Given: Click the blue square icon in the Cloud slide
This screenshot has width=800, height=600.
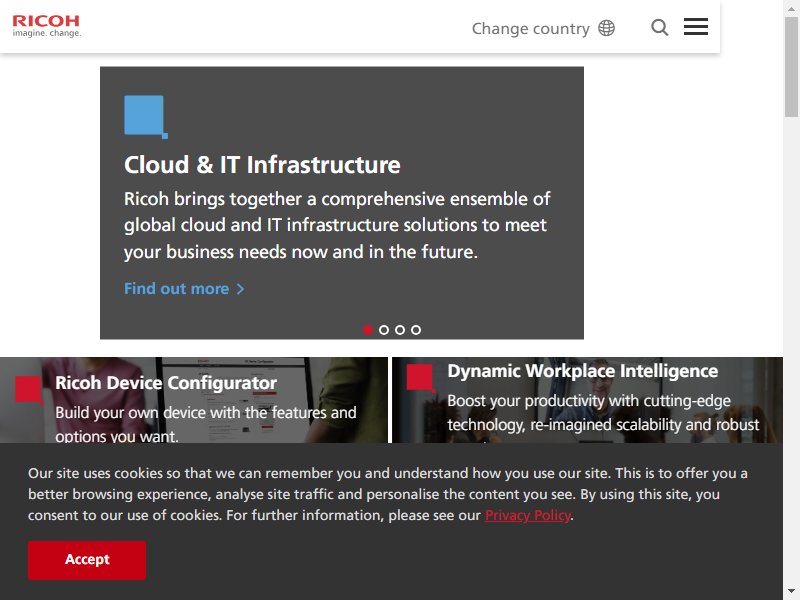Looking at the screenshot, I should coord(146,117).
